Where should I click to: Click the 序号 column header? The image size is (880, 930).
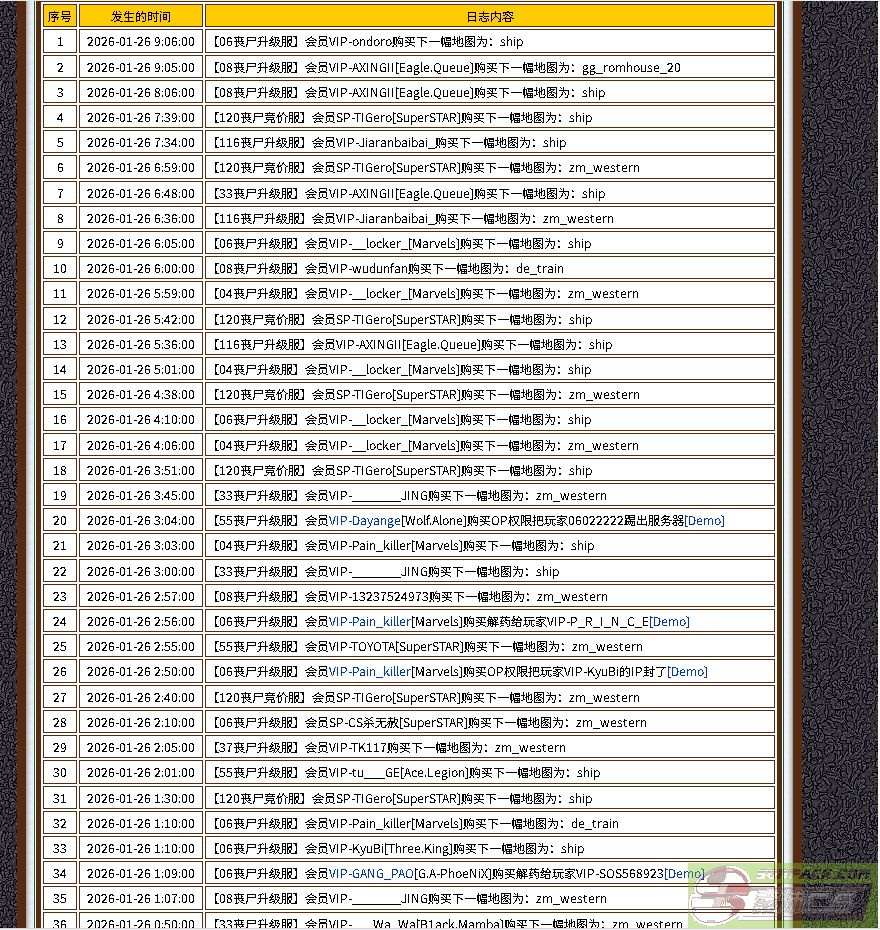(x=60, y=17)
